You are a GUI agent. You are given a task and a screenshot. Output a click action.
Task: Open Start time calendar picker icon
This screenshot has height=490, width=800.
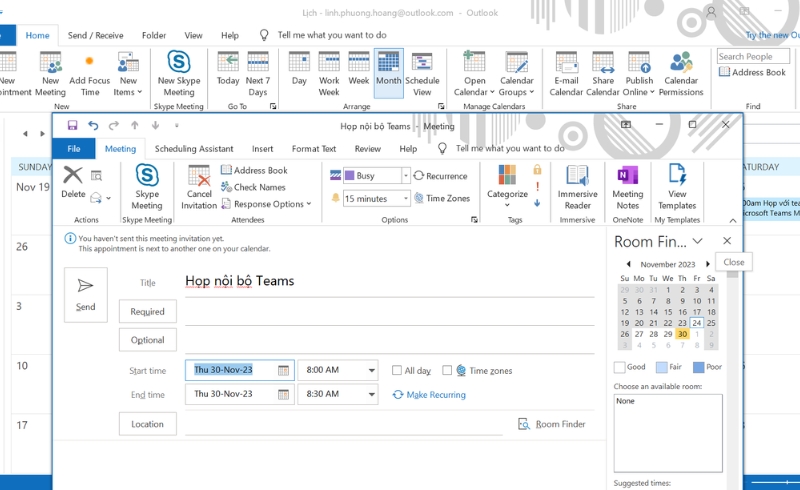click(283, 370)
